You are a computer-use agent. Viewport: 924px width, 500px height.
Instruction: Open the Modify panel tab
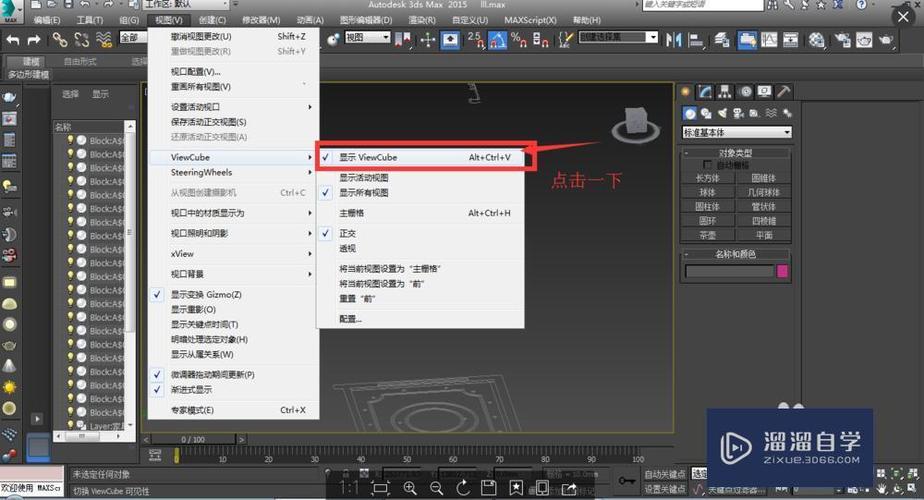[x=706, y=91]
